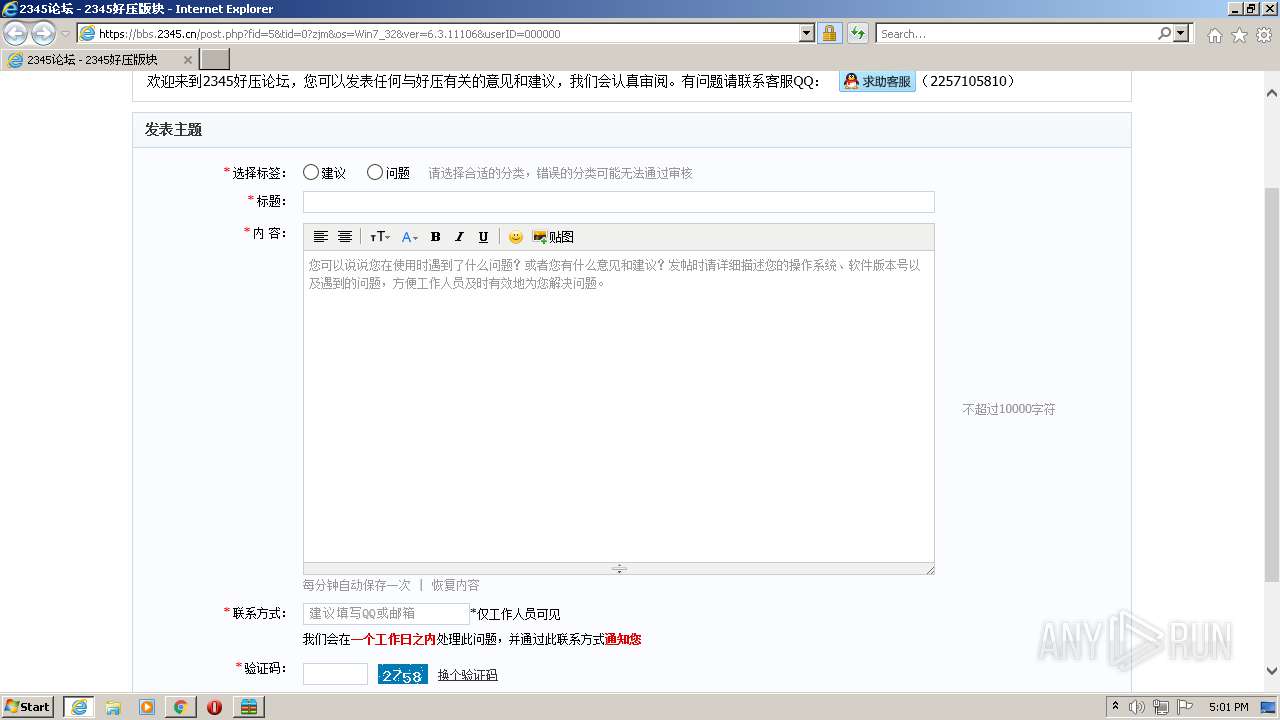This screenshot has width=1280, height=720.
Task: Click the editor's bottom height-adjust bar
Action: pyautogui.click(x=619, y=568)
